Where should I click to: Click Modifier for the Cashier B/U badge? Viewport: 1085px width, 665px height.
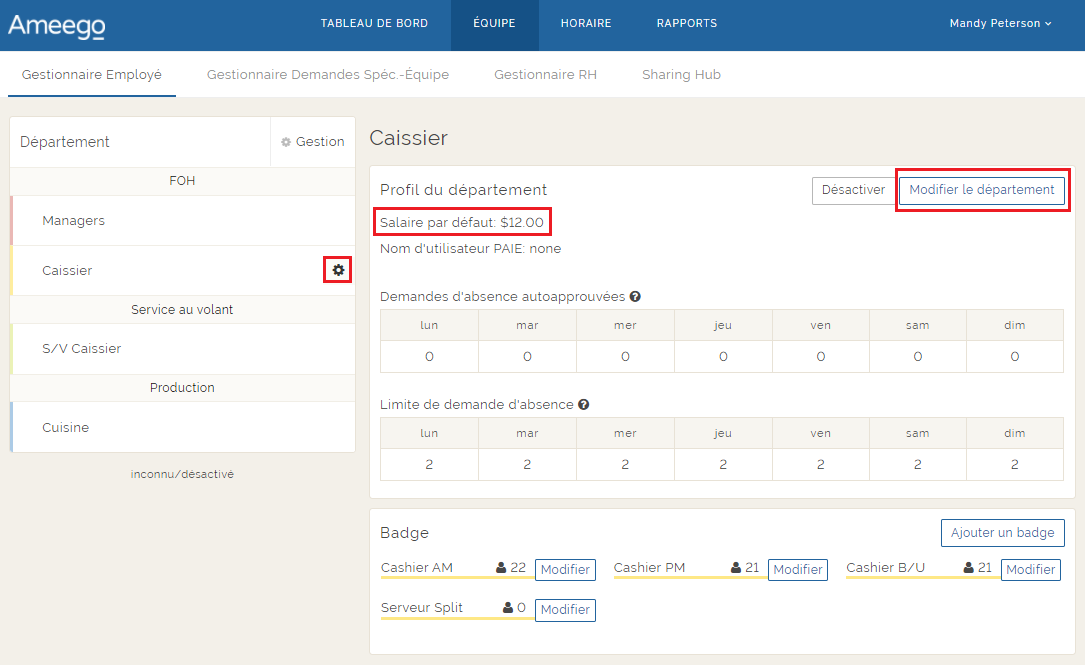[1030, 570]
